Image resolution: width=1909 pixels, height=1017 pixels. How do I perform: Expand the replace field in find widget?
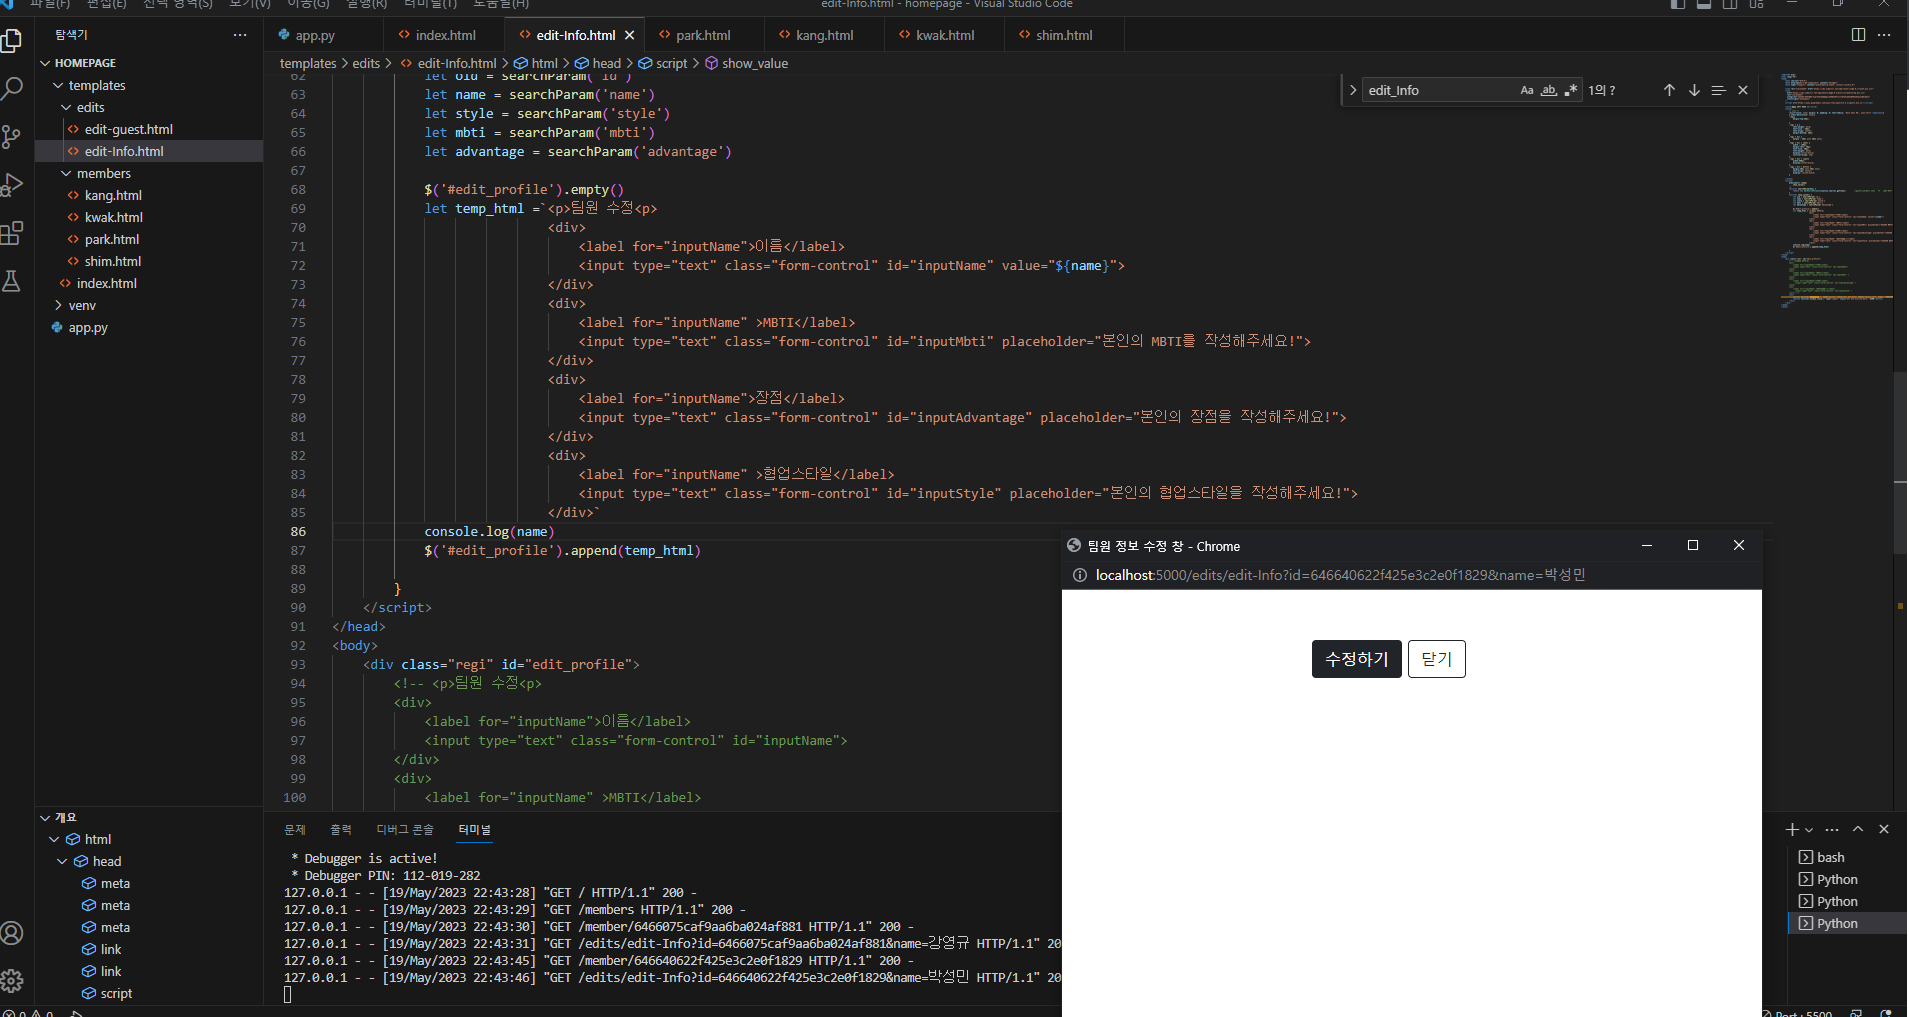coord(1353,90)
